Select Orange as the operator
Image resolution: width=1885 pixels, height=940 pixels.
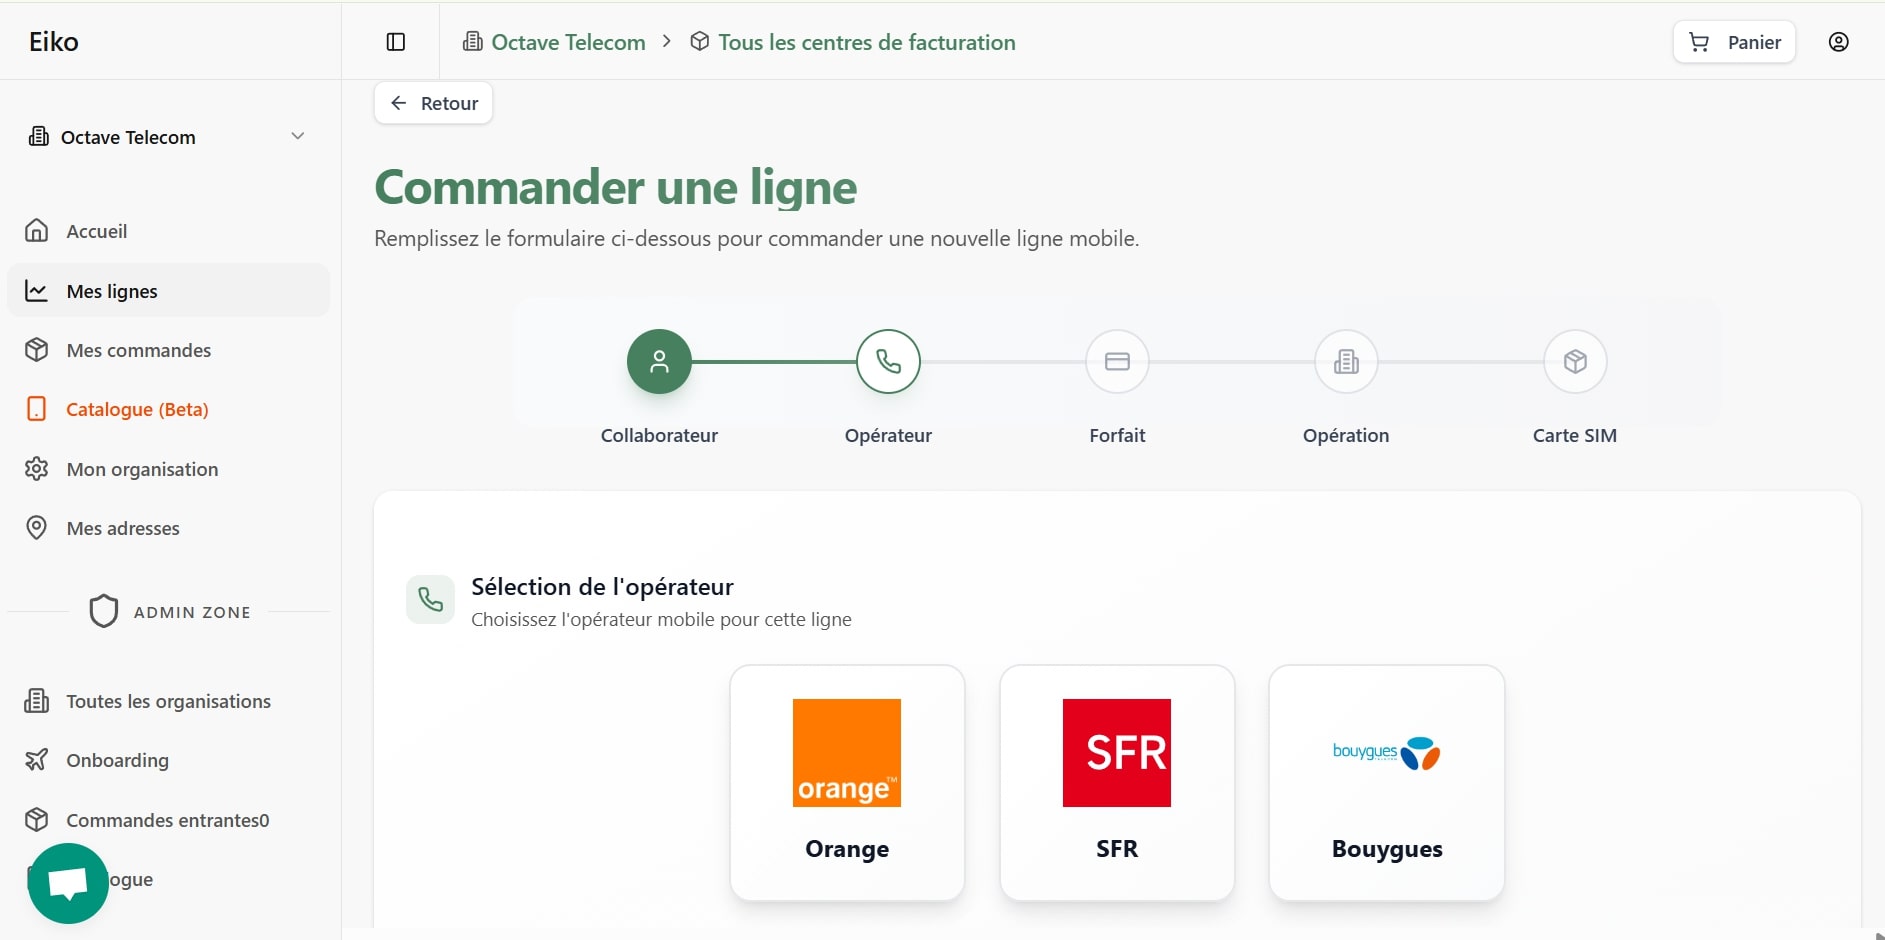coord(847,782)
